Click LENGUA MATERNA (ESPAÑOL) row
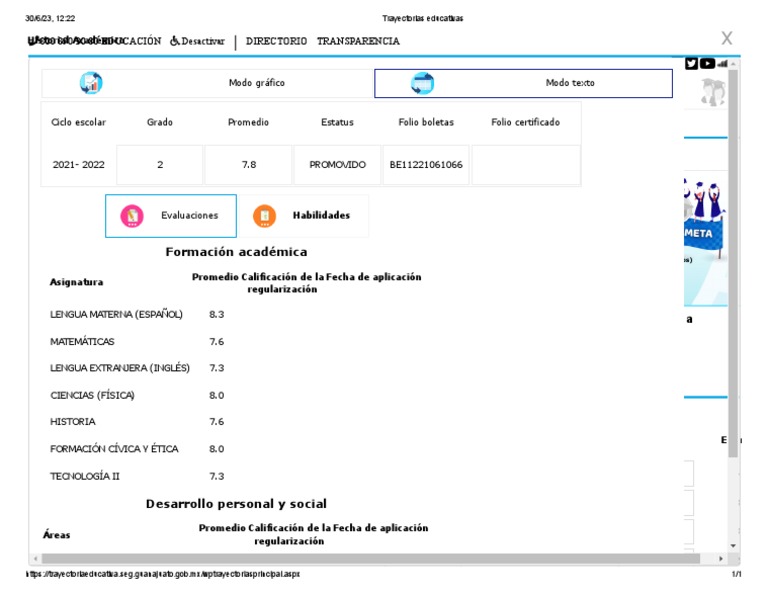 (x=116, y=314)
